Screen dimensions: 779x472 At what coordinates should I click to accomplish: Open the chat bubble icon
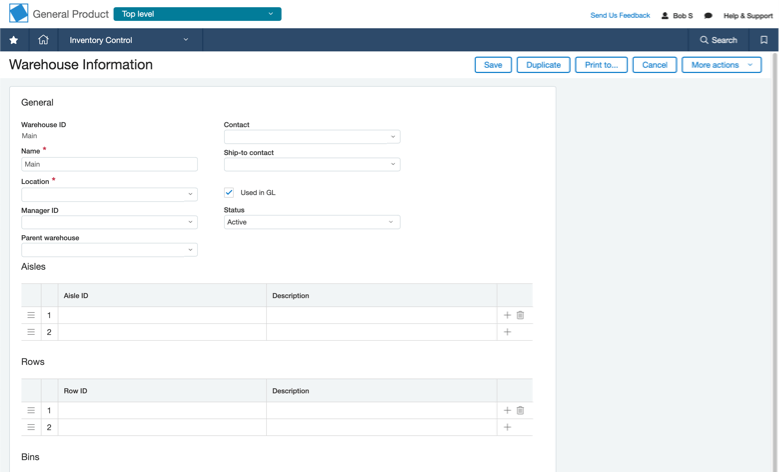pyautogui.click(x=708, y=15)
